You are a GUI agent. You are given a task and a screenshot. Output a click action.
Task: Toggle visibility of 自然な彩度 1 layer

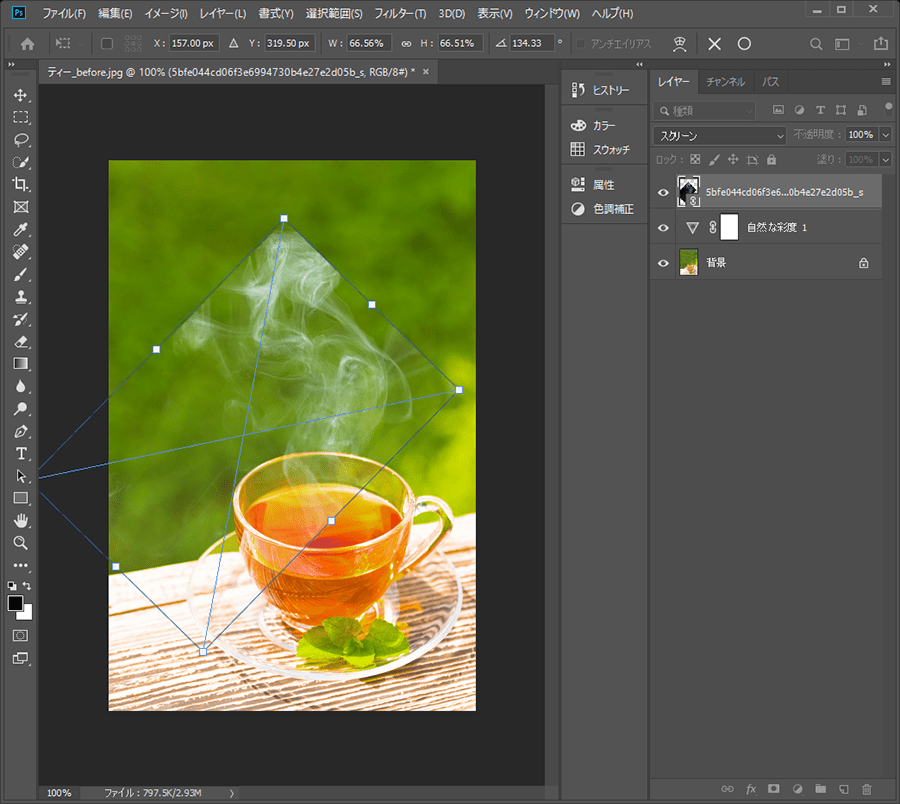tap(663, 228)
